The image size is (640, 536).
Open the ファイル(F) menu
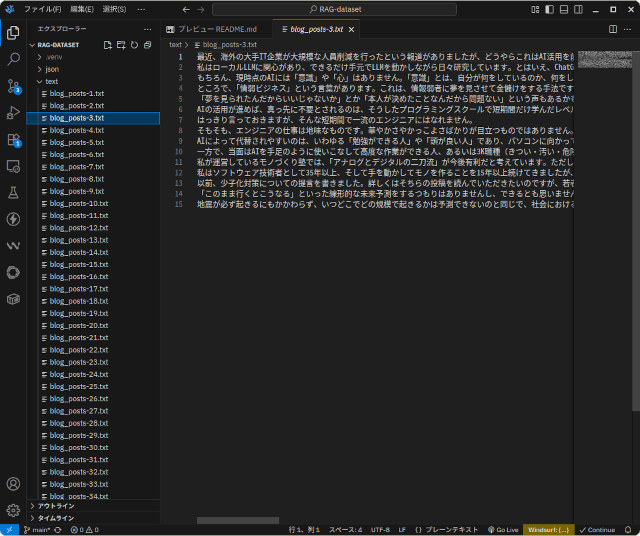point(43,9)
